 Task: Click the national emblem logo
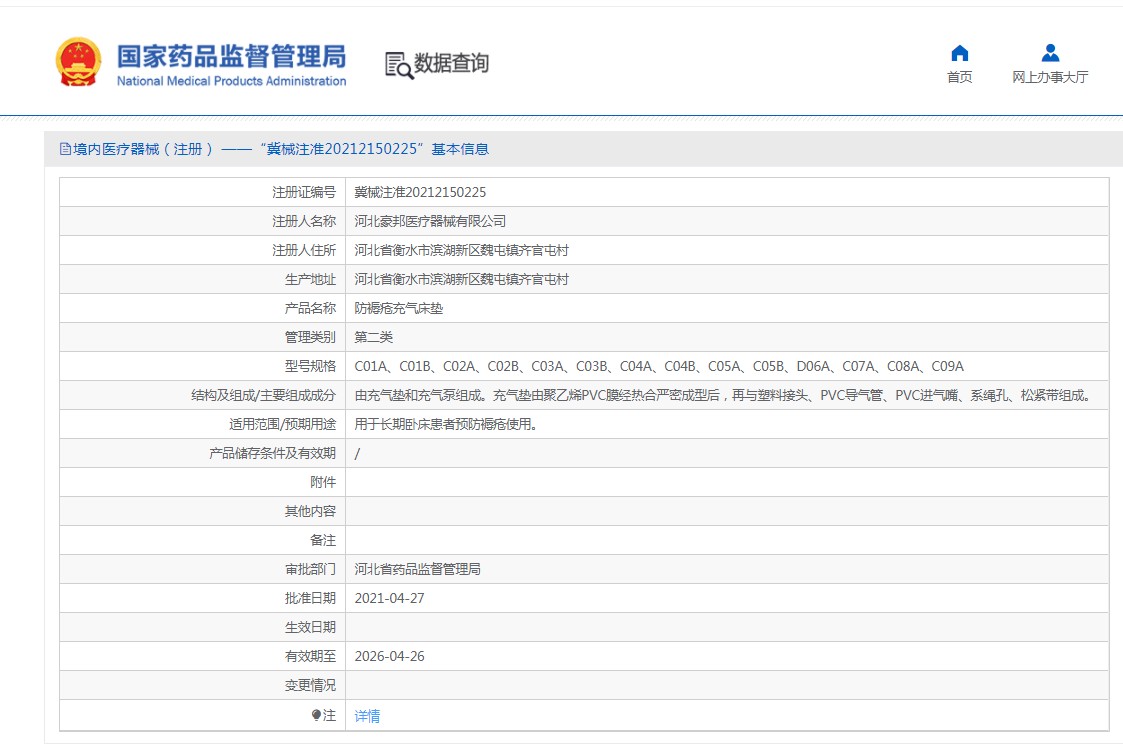(78, 62)
